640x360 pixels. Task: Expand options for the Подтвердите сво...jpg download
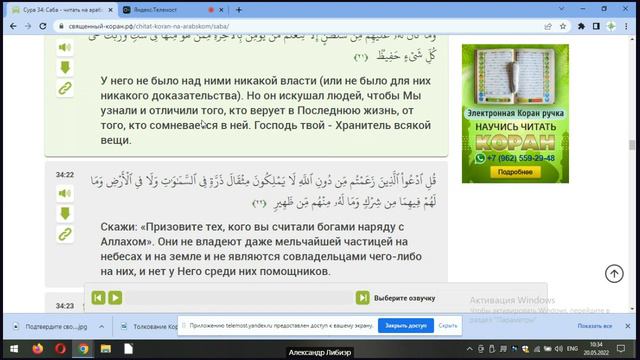coord(101,327)
